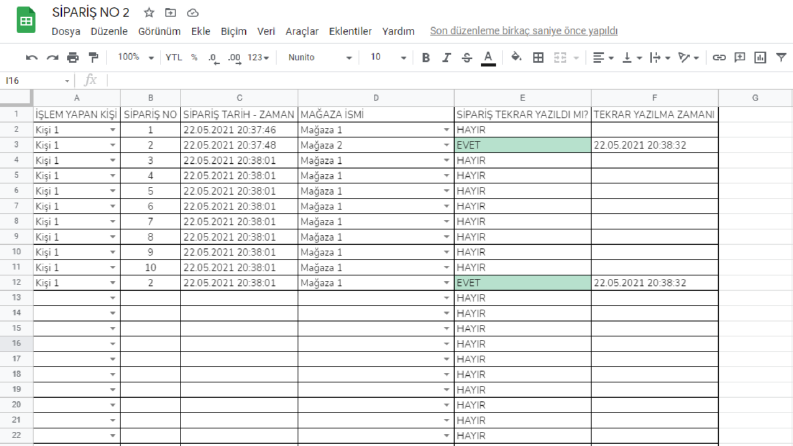Open last edit history link
This screenshot has height=446, width=793.
523,31
